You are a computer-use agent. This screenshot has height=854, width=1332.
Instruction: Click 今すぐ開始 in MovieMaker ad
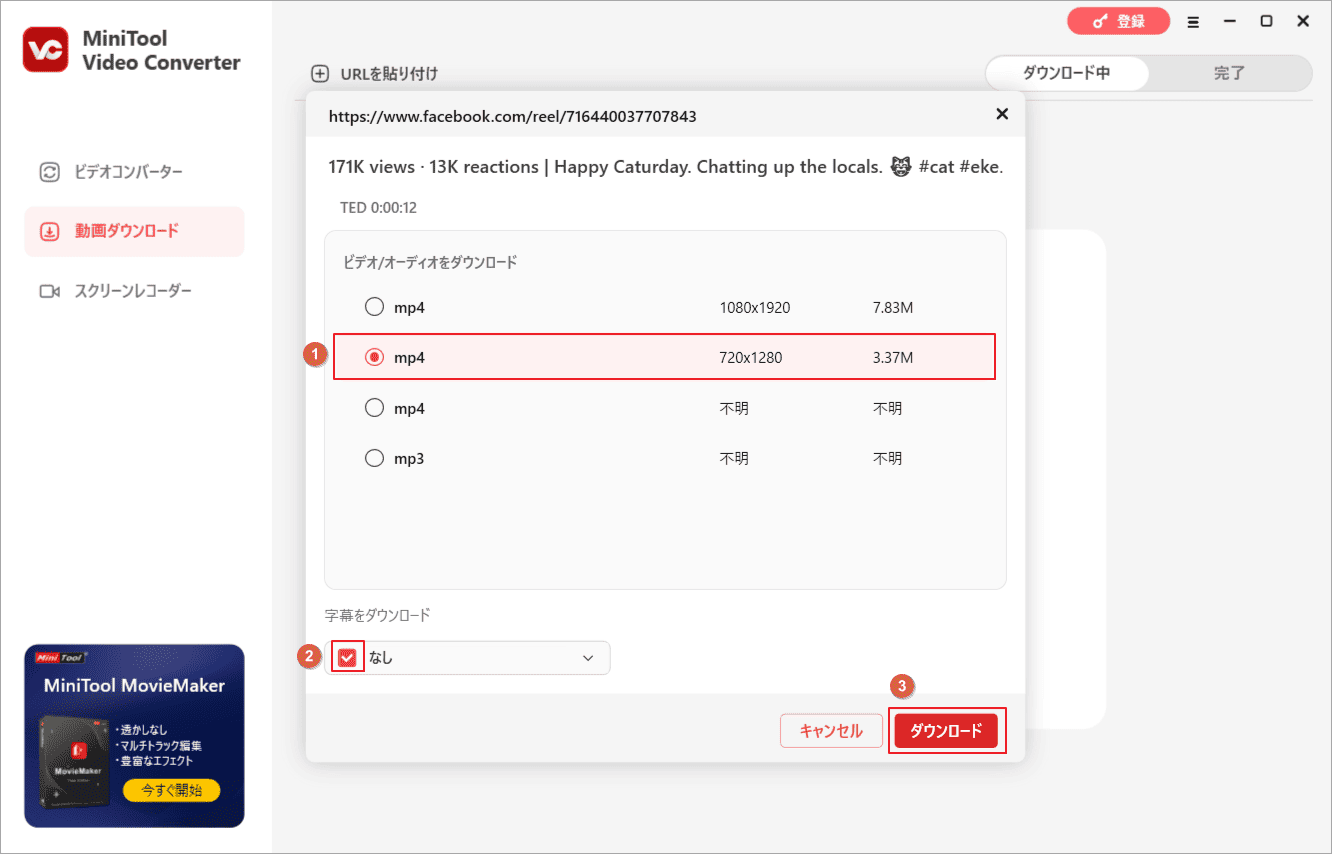pos(172,790)
